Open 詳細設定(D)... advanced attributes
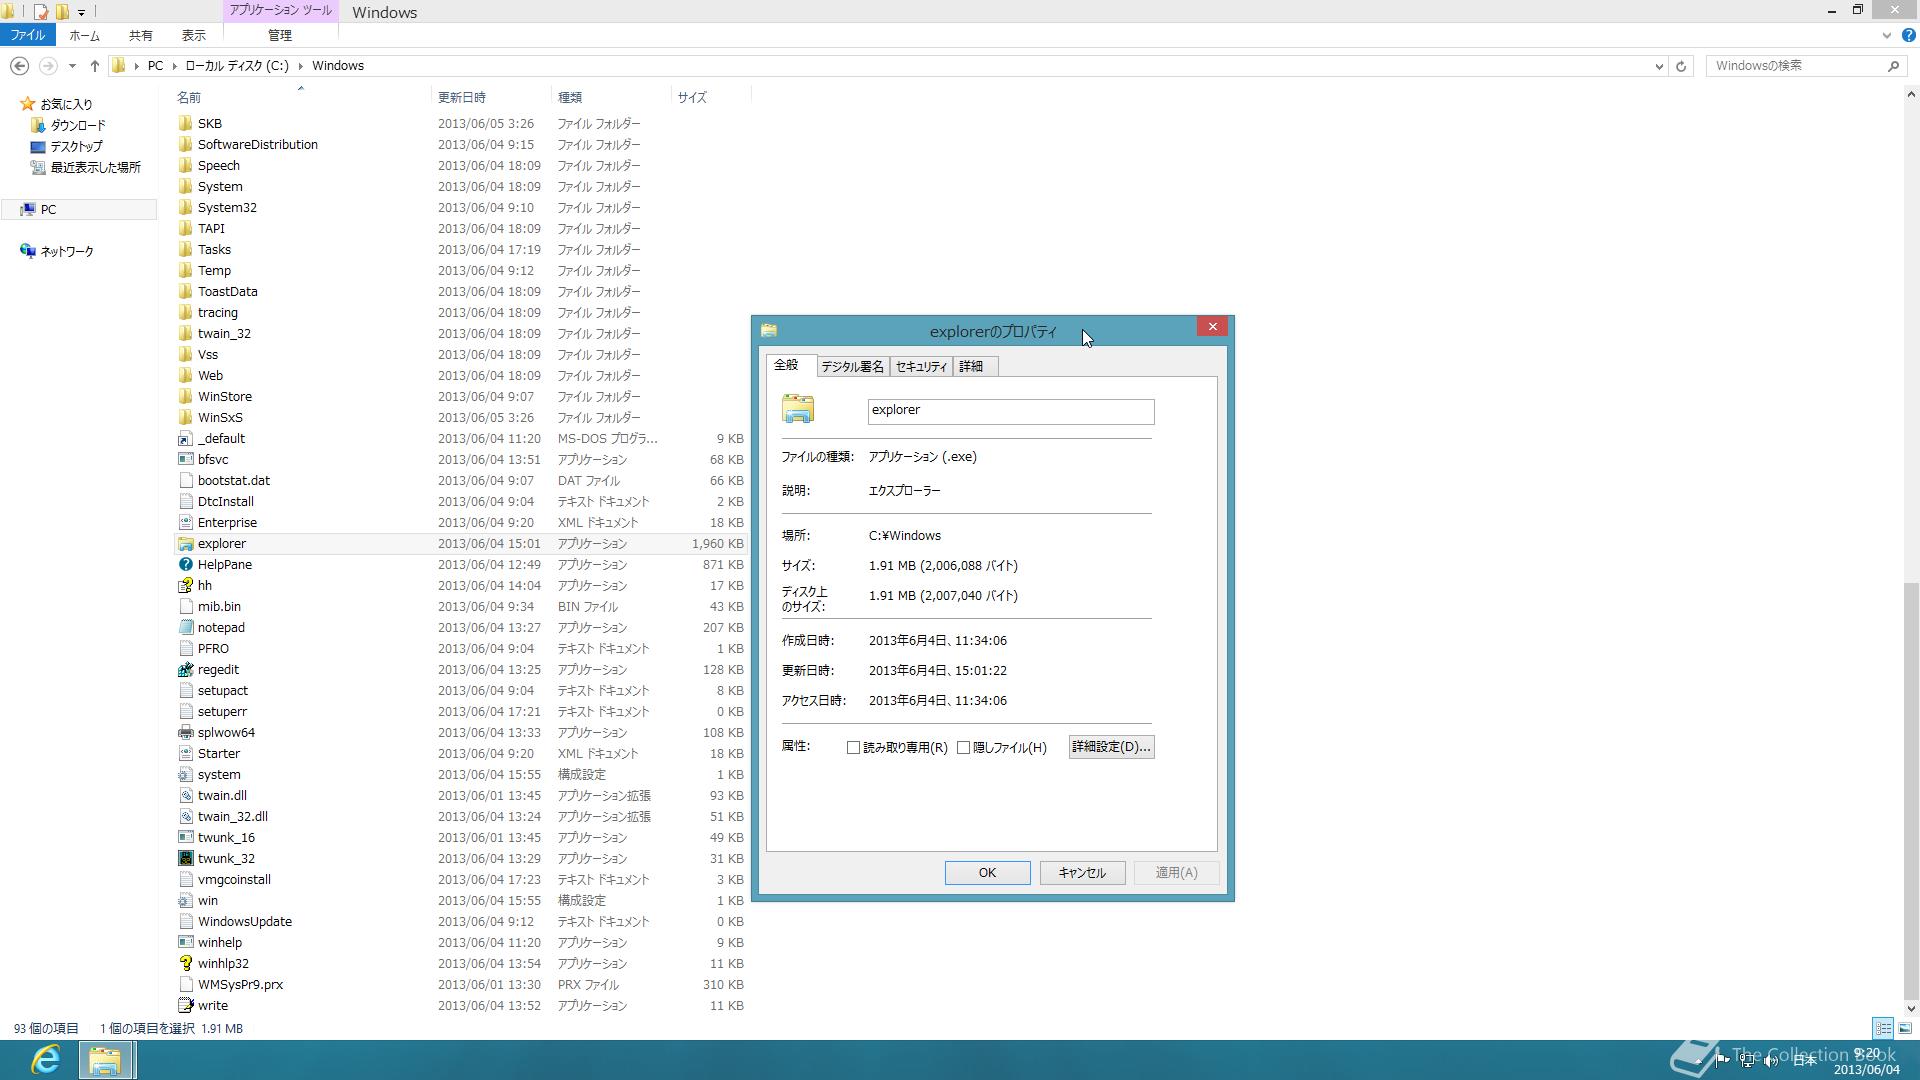Screen dimensions: 1920x1080 1111,747
